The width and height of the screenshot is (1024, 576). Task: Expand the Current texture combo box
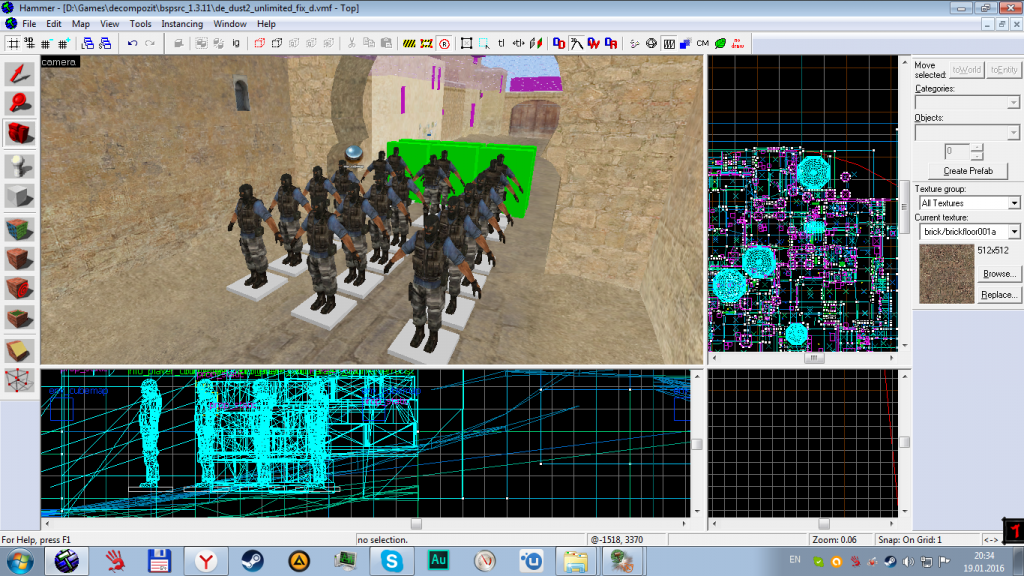point(1013,231)
